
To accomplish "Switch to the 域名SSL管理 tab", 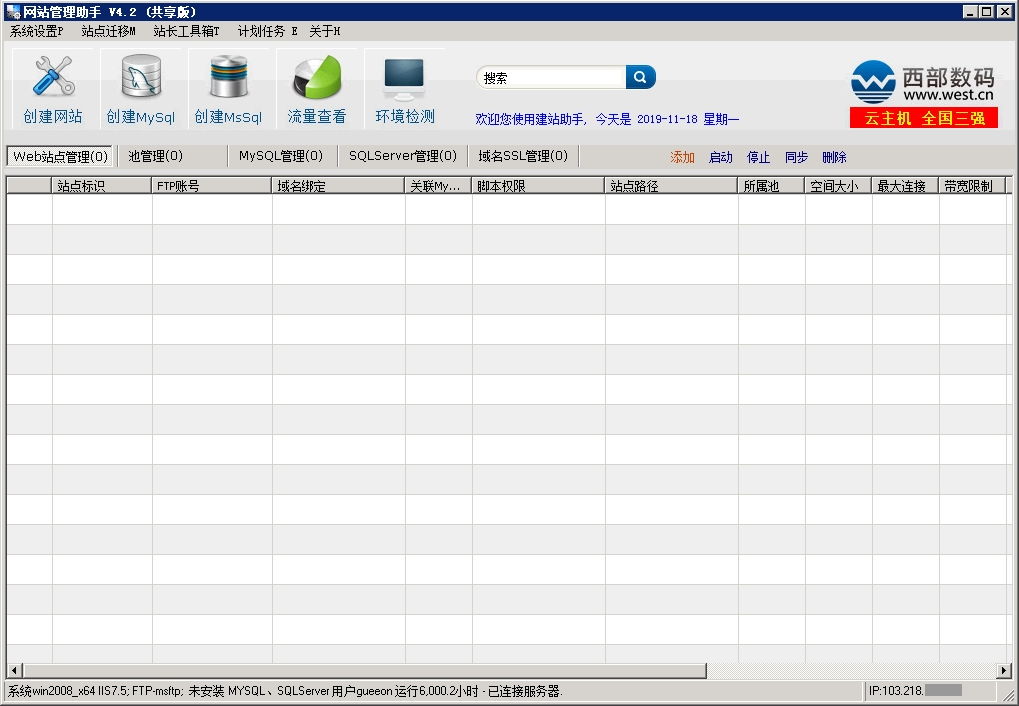I will (522, 156).
